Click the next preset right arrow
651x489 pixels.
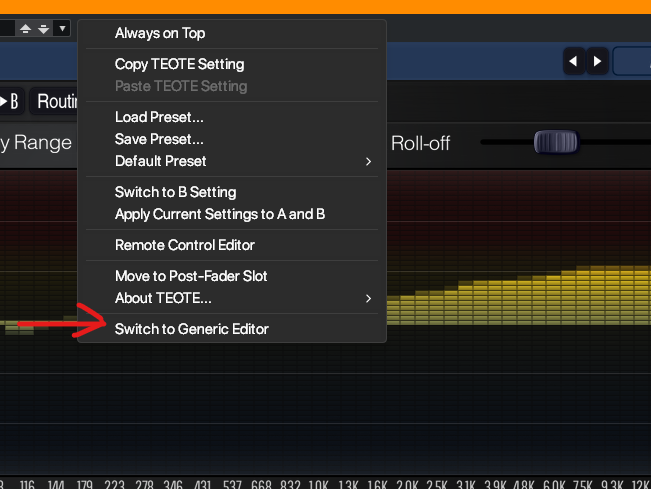pos(597,61)
